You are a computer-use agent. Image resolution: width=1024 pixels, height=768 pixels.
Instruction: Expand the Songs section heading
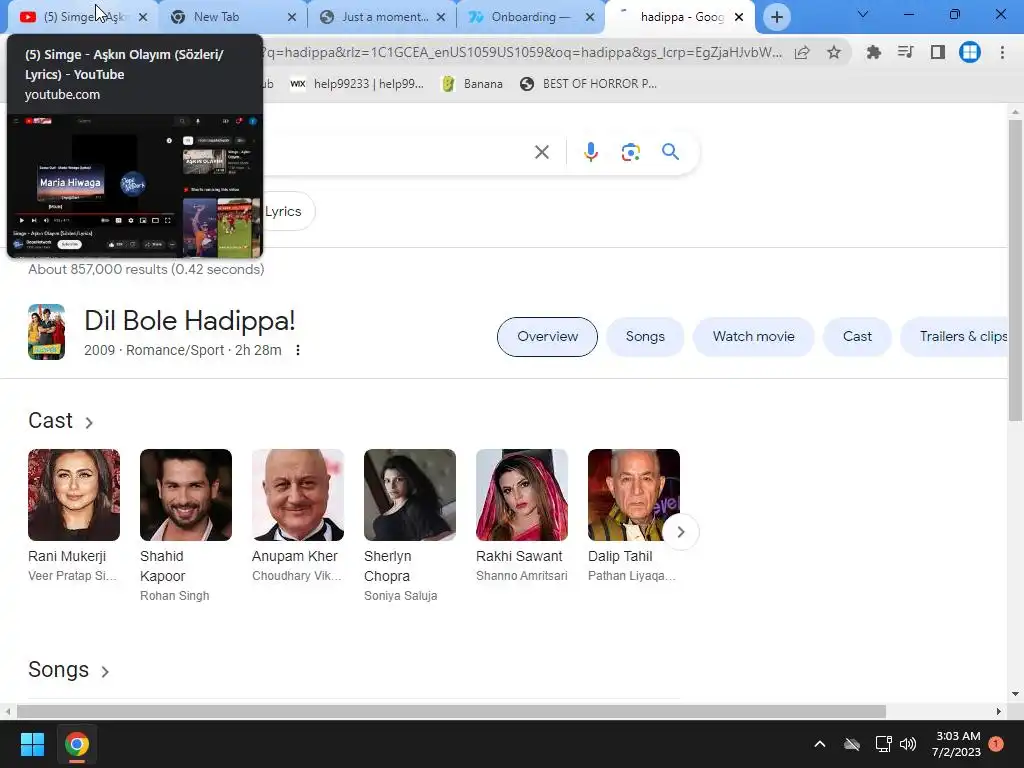coord(69,671)
